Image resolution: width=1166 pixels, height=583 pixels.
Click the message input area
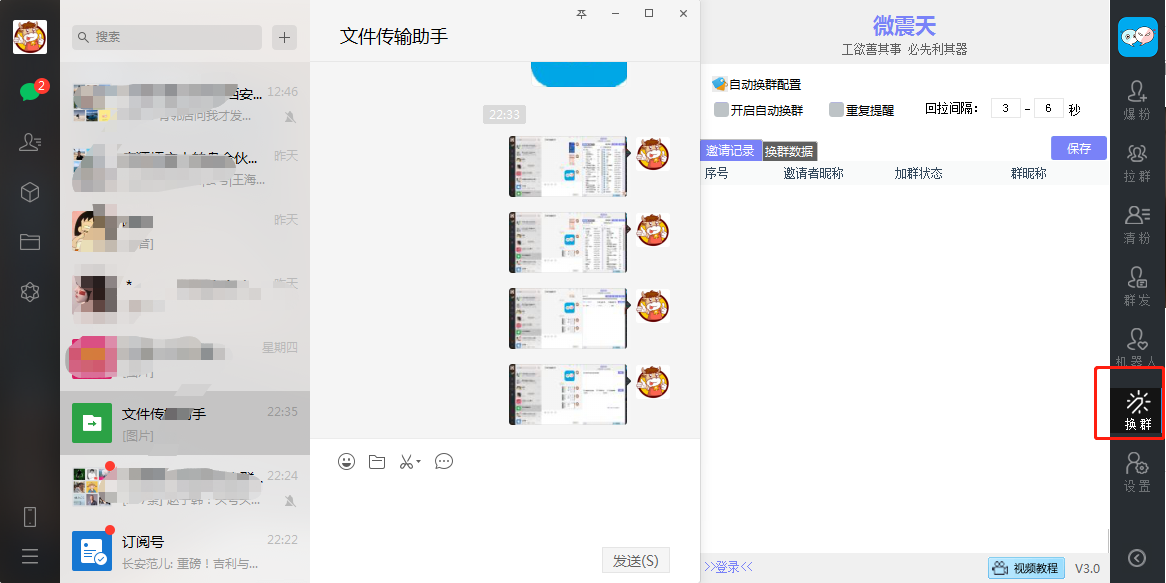click(505, 509)
